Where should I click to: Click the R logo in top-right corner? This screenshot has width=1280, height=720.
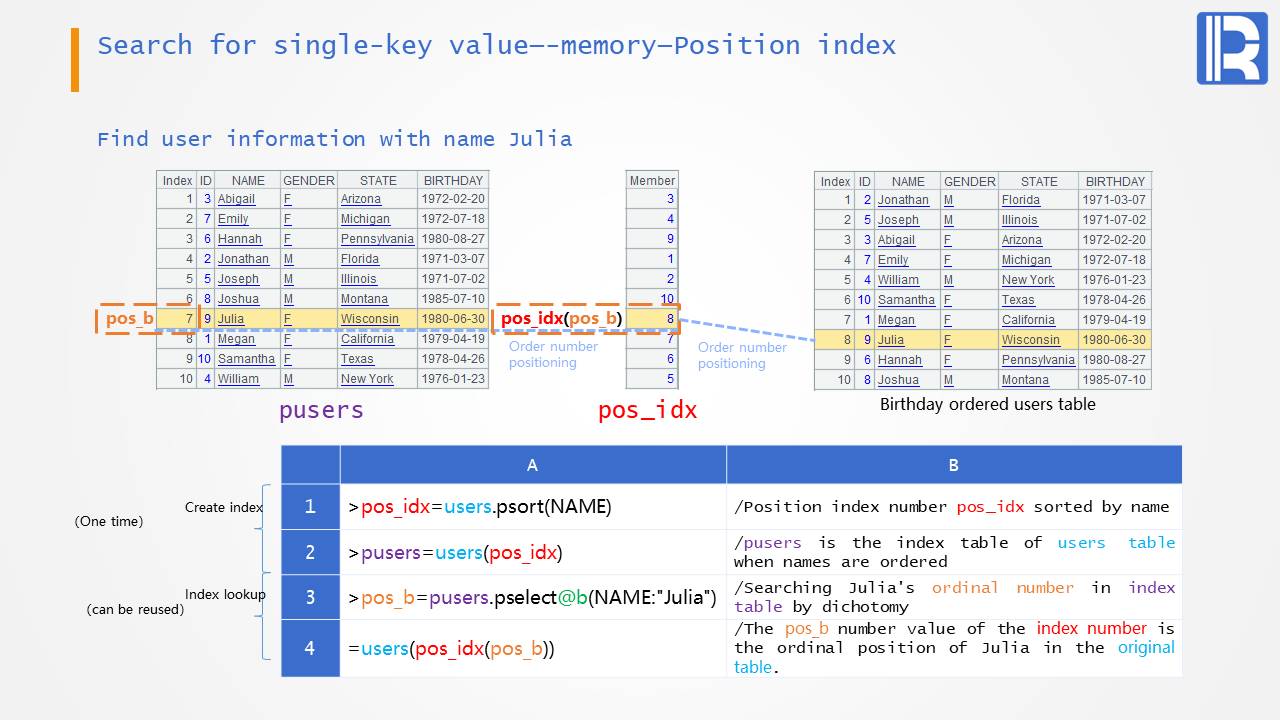tap(1231, 49)
